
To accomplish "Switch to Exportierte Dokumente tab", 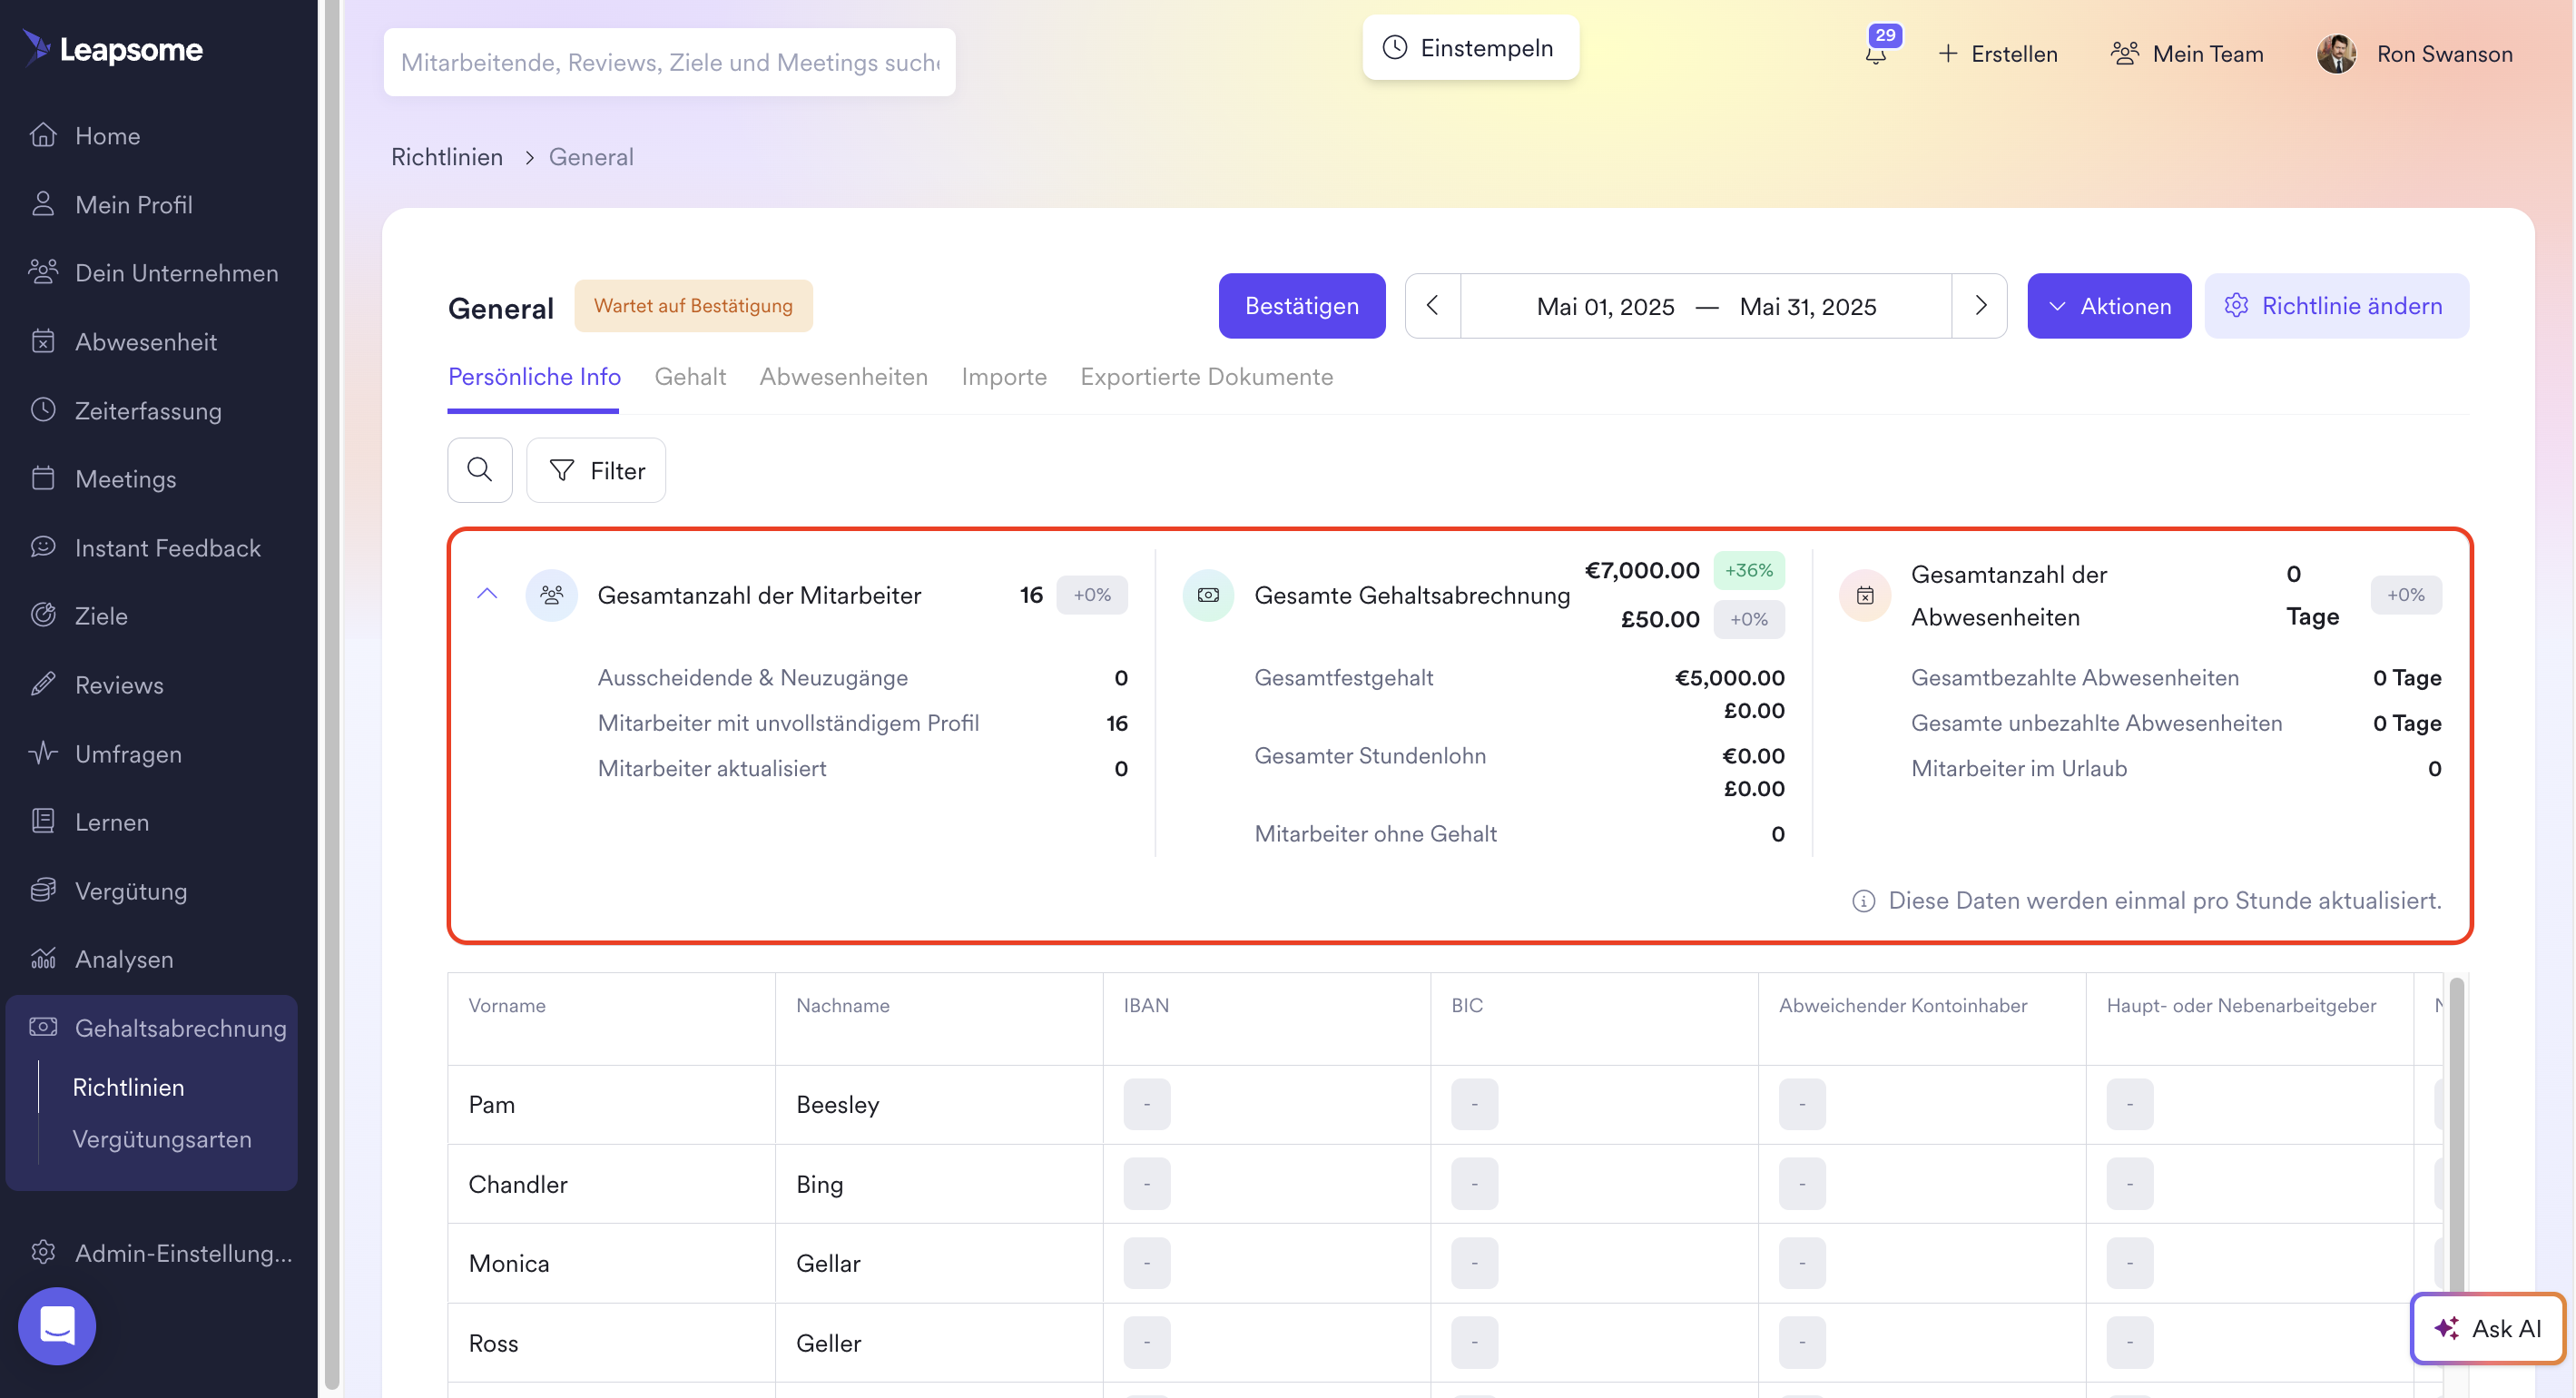I will [1206, 377].
